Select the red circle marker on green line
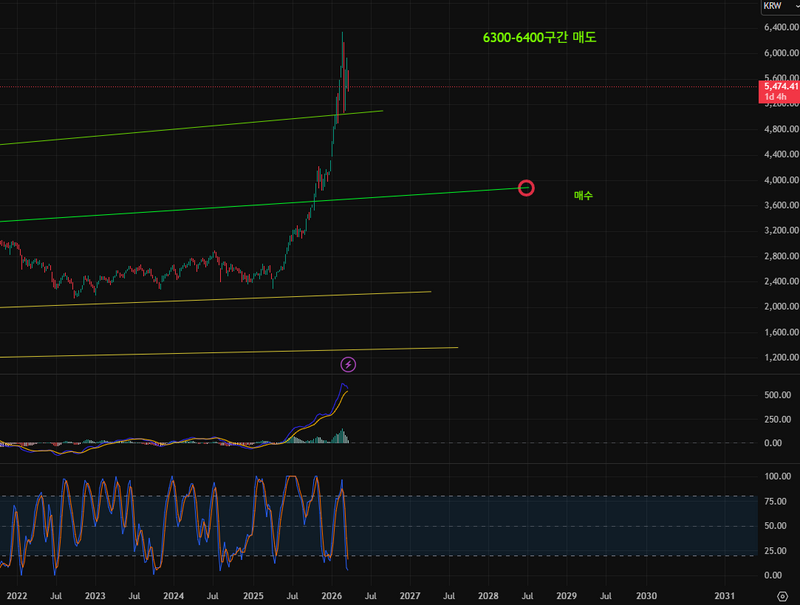Viewport: 800px width, 605px height. [526, 188]
